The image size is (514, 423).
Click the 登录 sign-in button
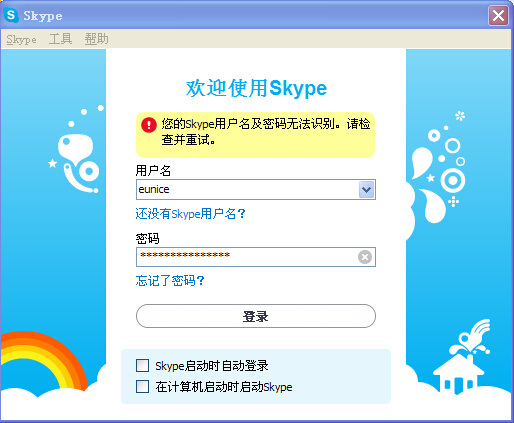[256, 316]
